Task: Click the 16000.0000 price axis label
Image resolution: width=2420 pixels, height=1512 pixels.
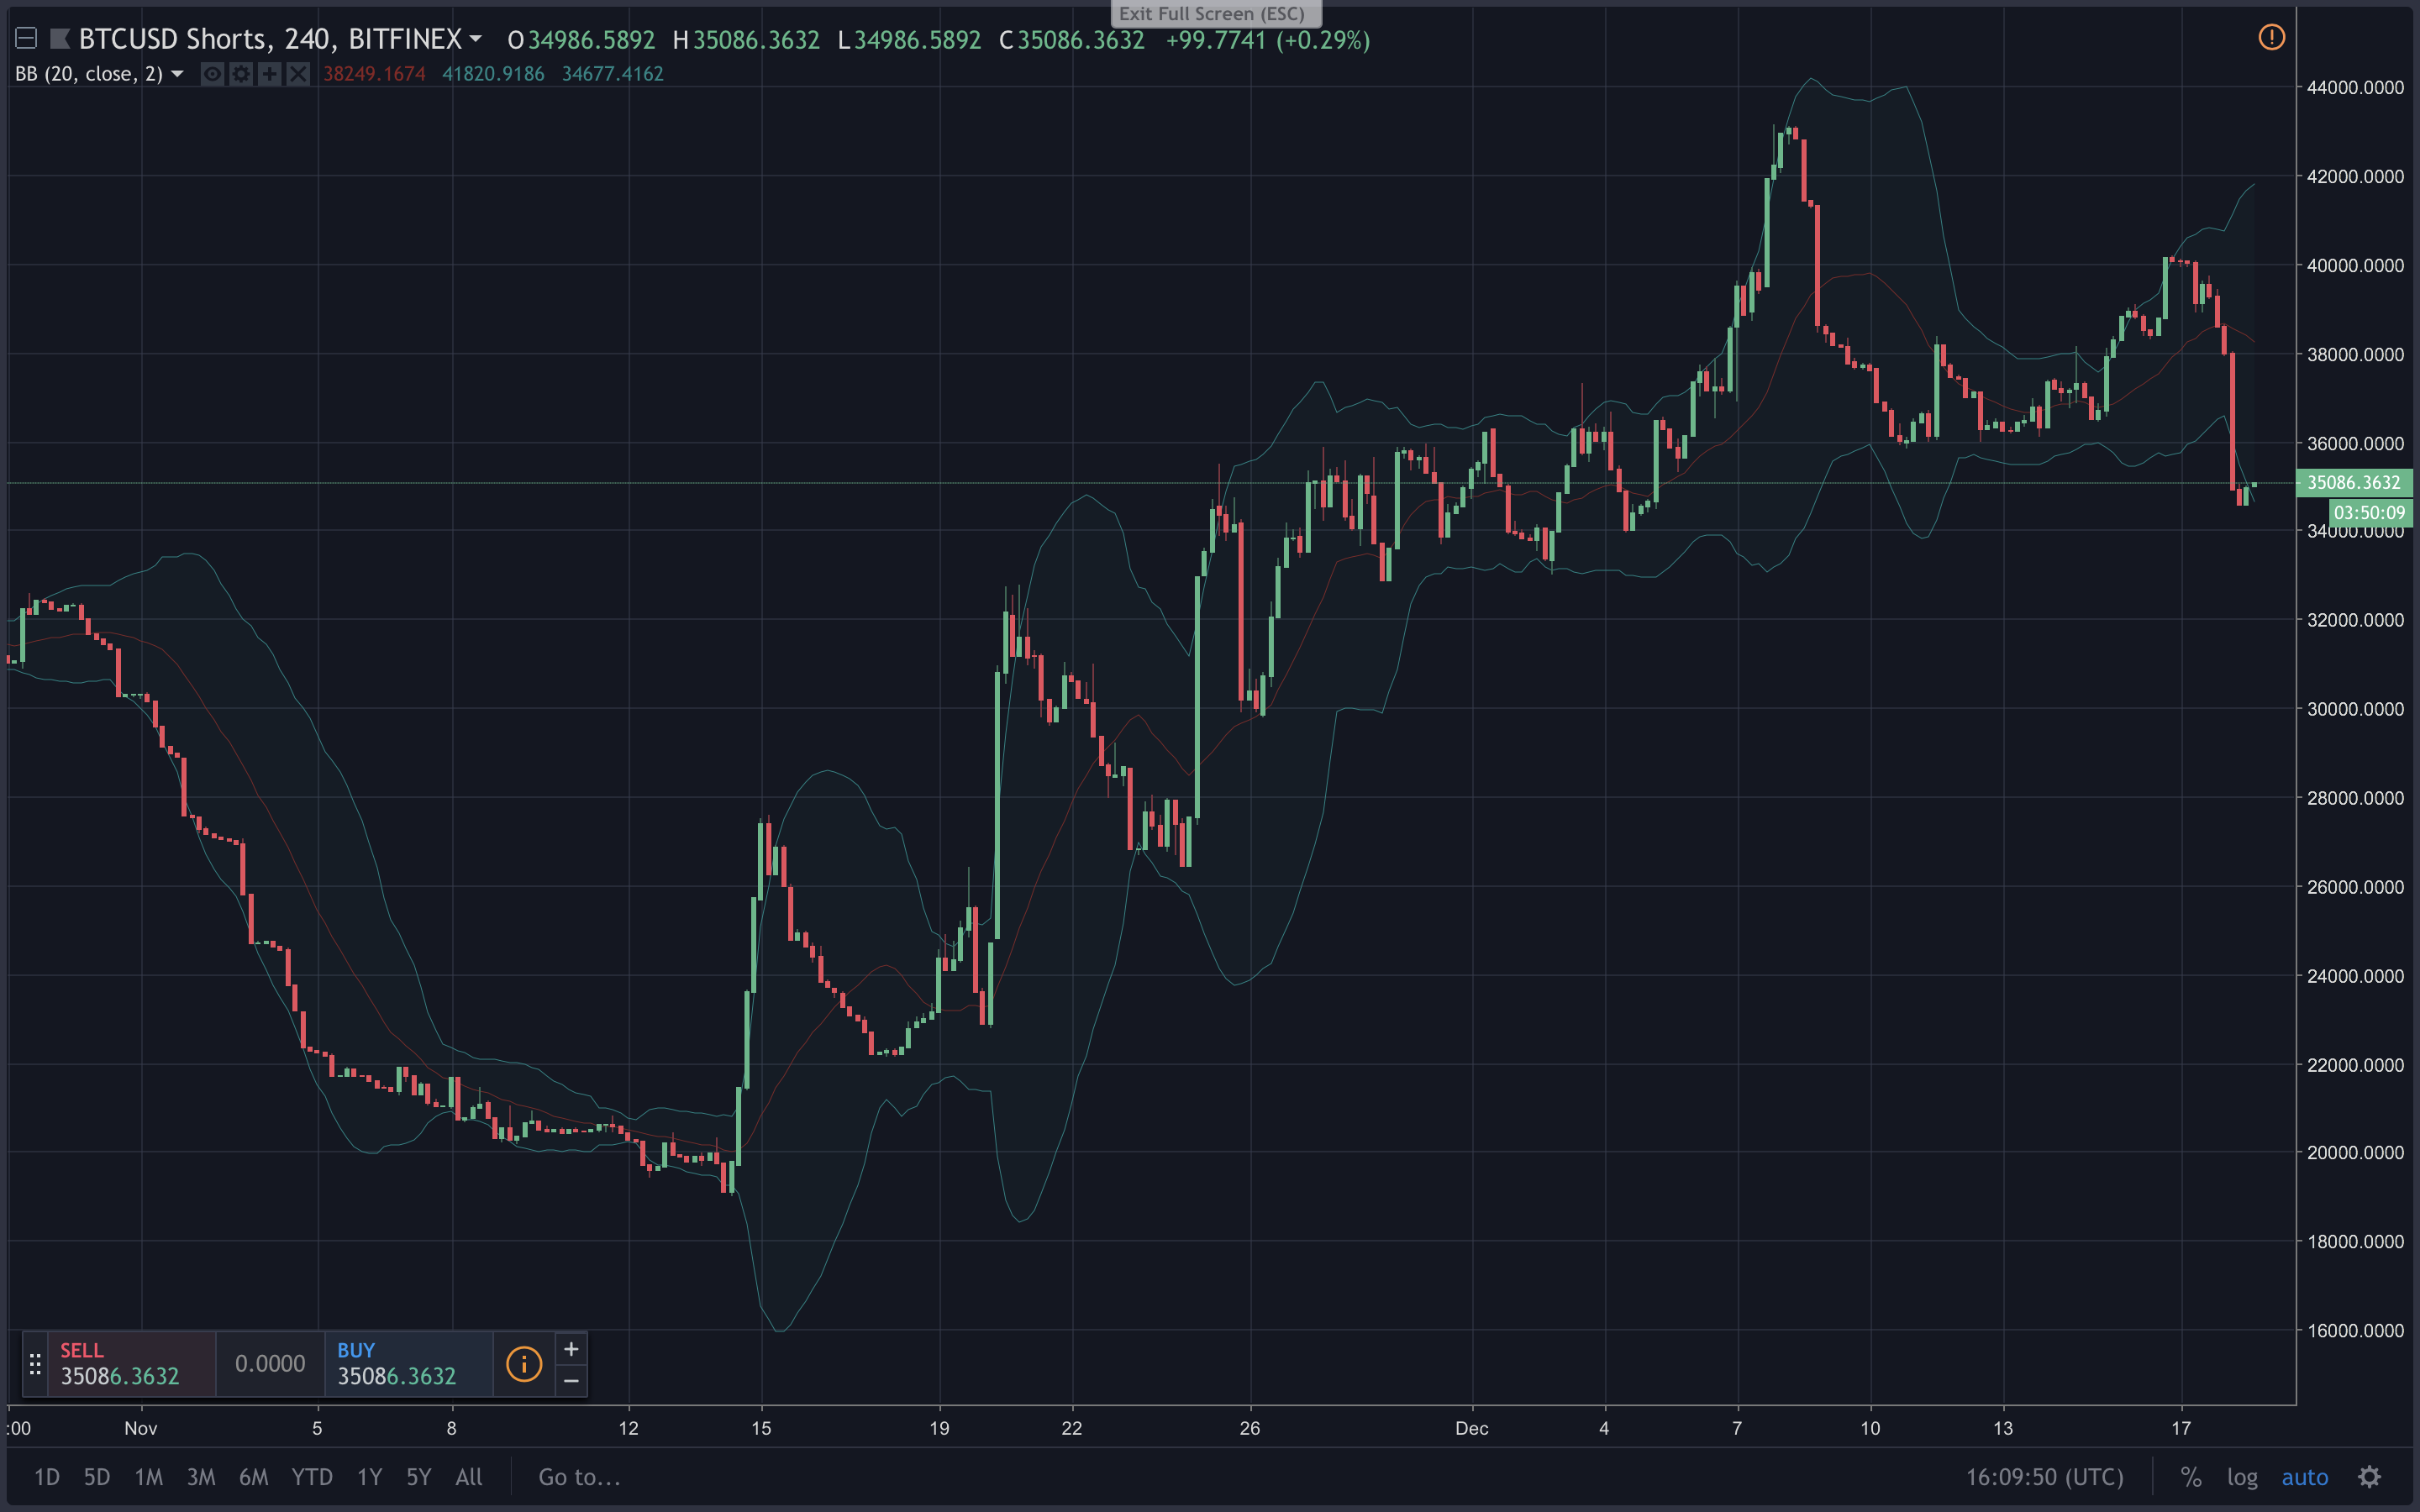Action: click(2355, 1330)
